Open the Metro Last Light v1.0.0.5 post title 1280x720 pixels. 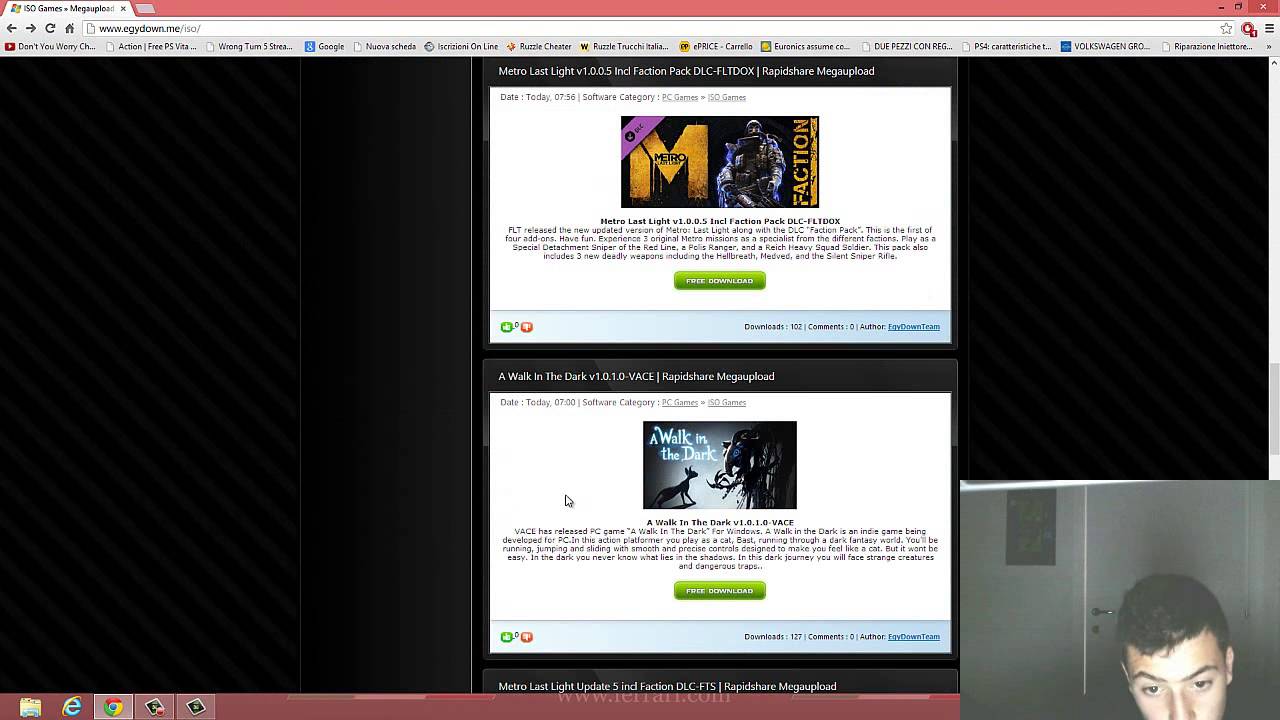[x=686, y=71]
